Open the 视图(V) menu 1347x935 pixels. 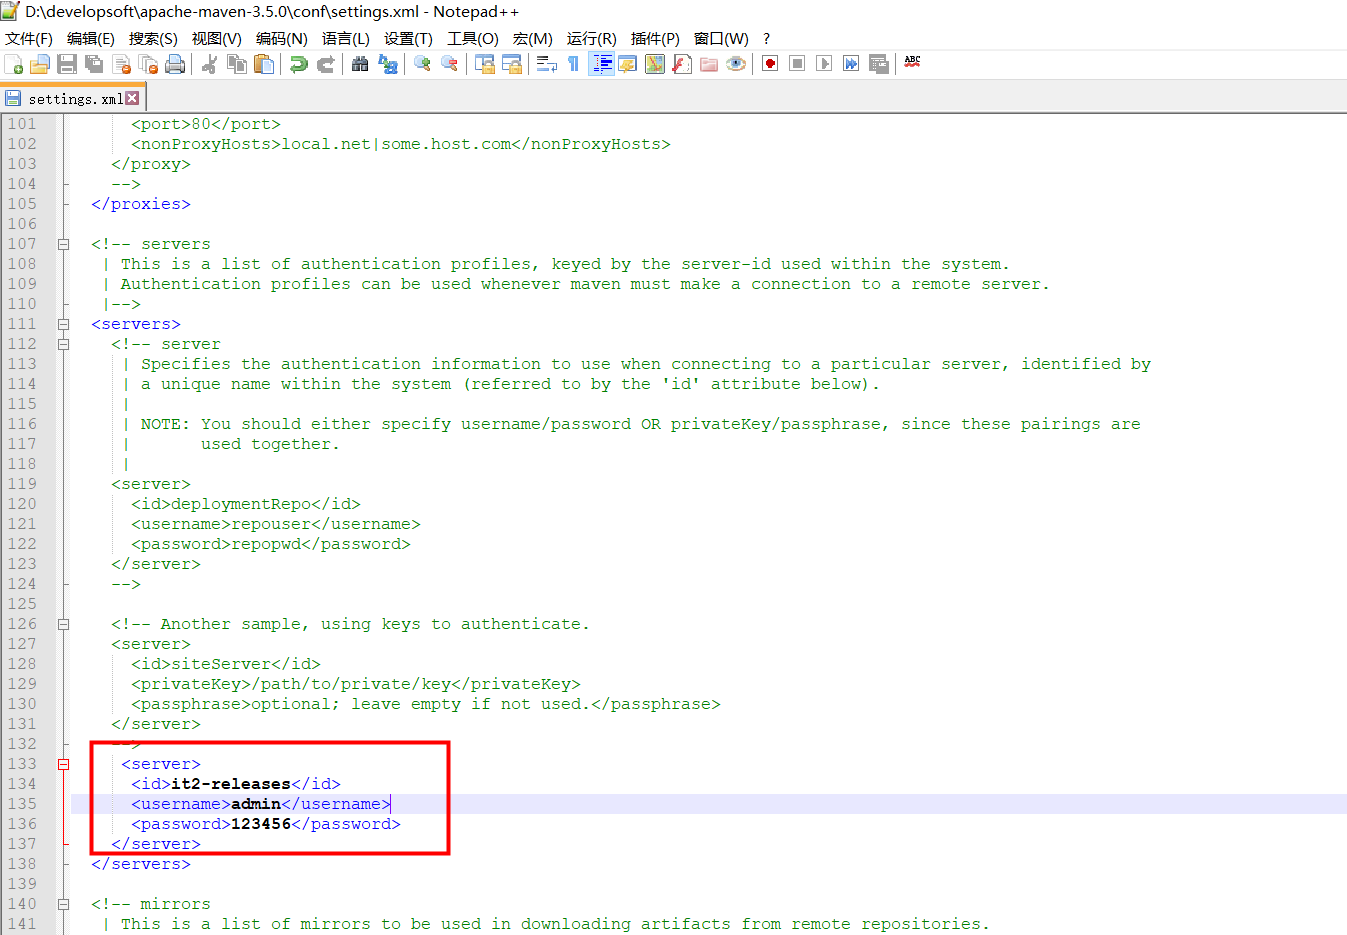pos(217,38)
